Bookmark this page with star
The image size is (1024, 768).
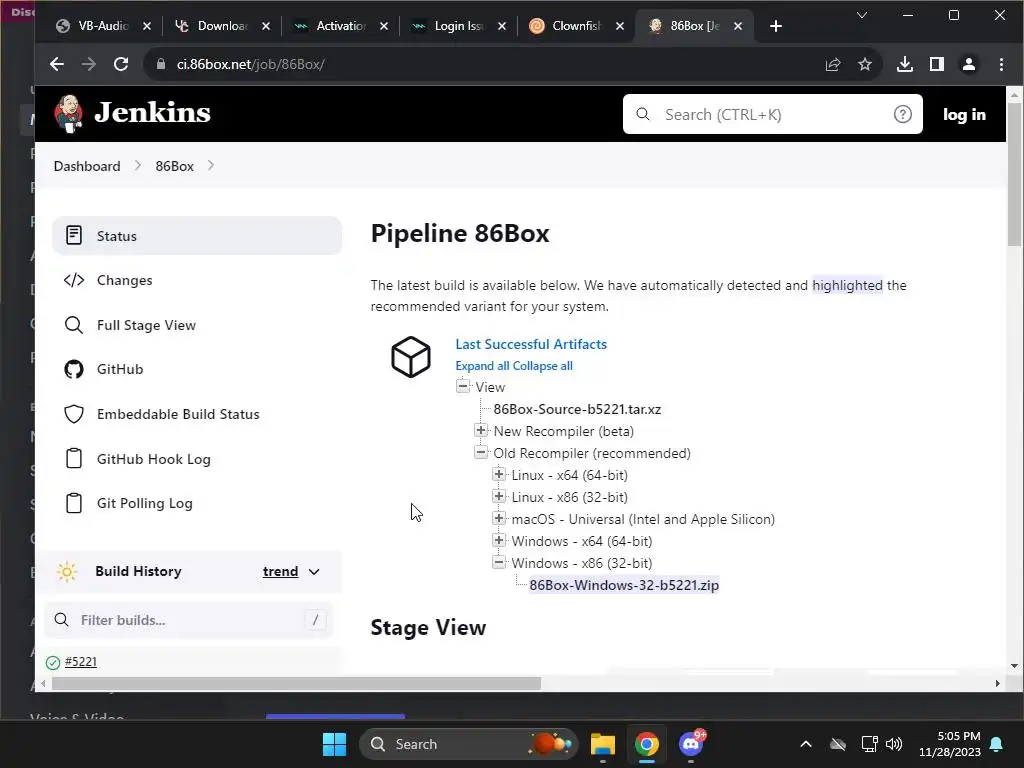tap(865, 64)
